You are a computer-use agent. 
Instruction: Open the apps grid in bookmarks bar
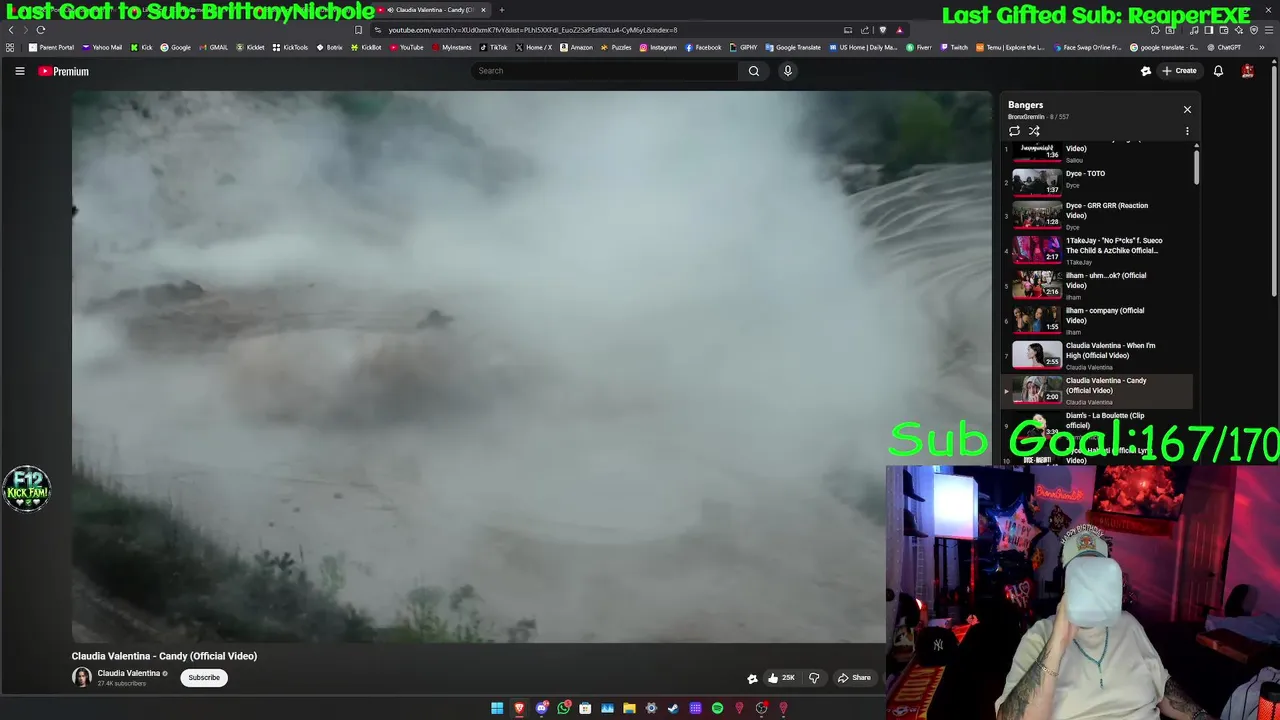pos(10,47)
